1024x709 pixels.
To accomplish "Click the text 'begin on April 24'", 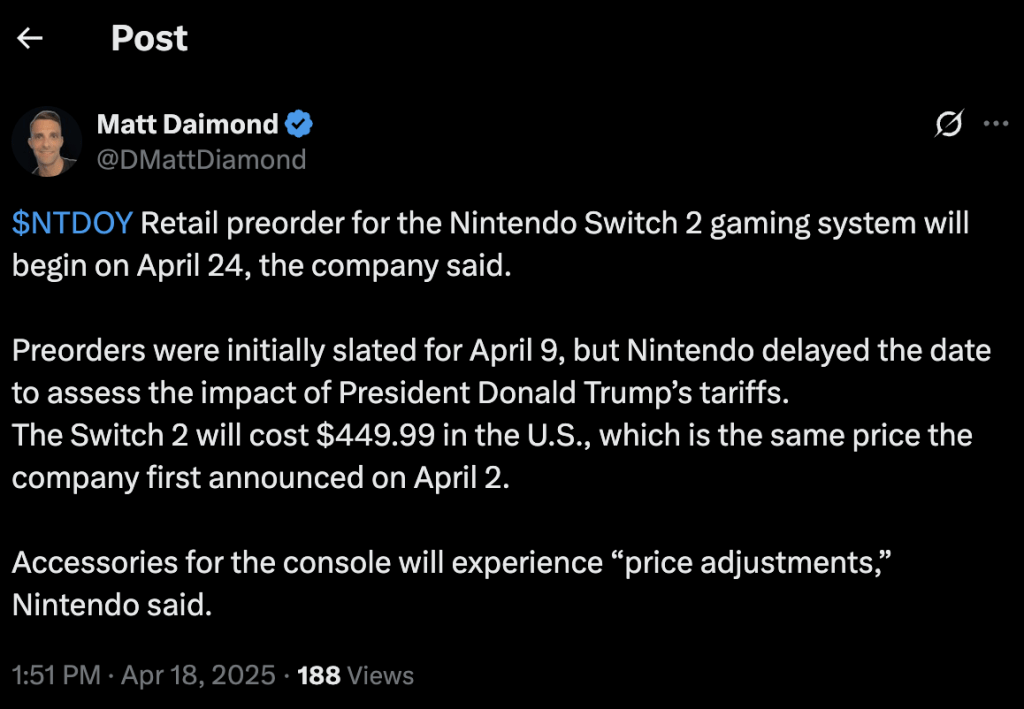I will point(127,266).
